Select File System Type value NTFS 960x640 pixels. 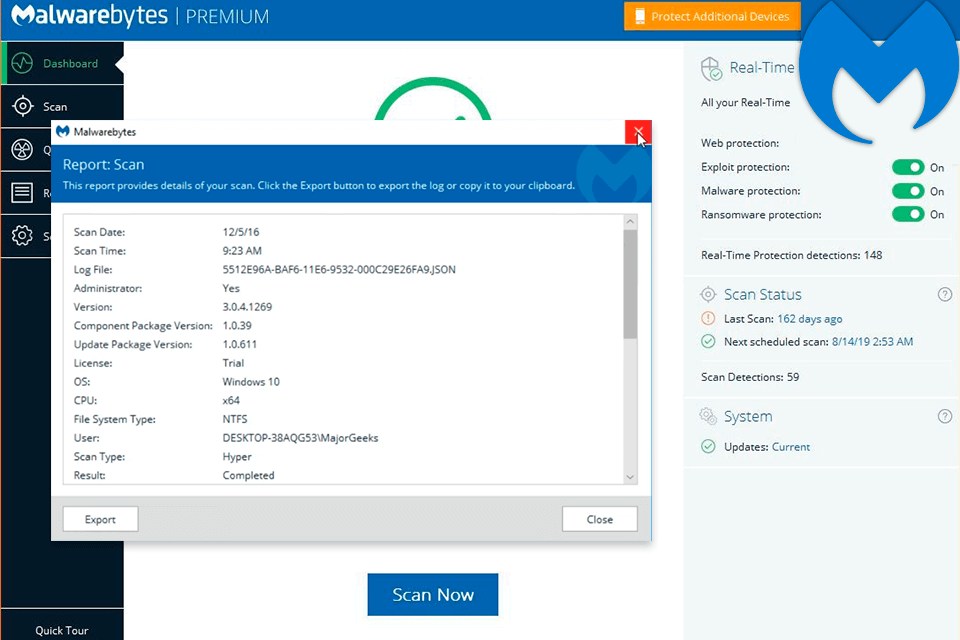tap(235, 419)
